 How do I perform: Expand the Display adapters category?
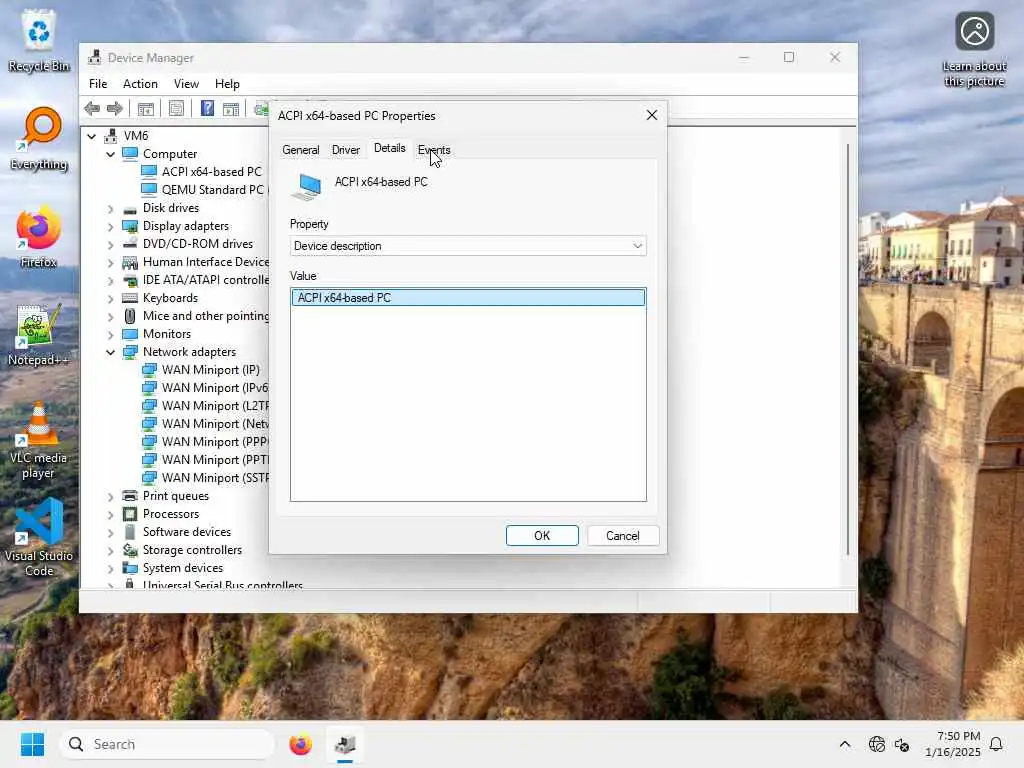[x=110, y=227]
